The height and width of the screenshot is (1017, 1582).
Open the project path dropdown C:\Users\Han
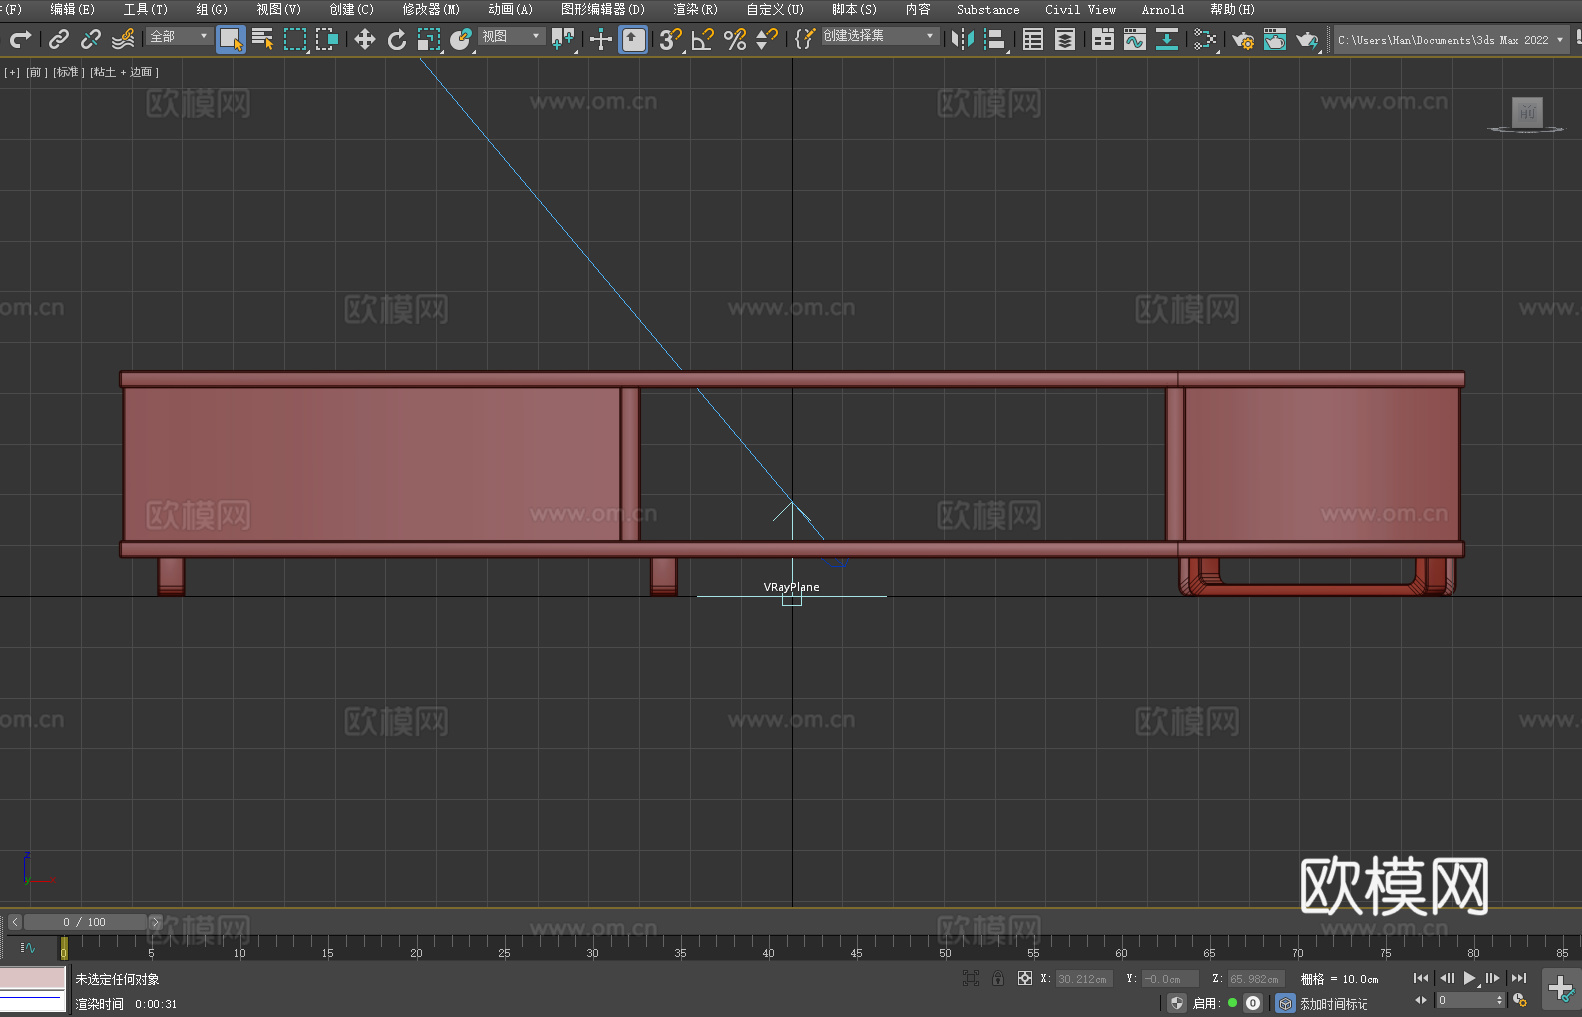point(1451,40)
